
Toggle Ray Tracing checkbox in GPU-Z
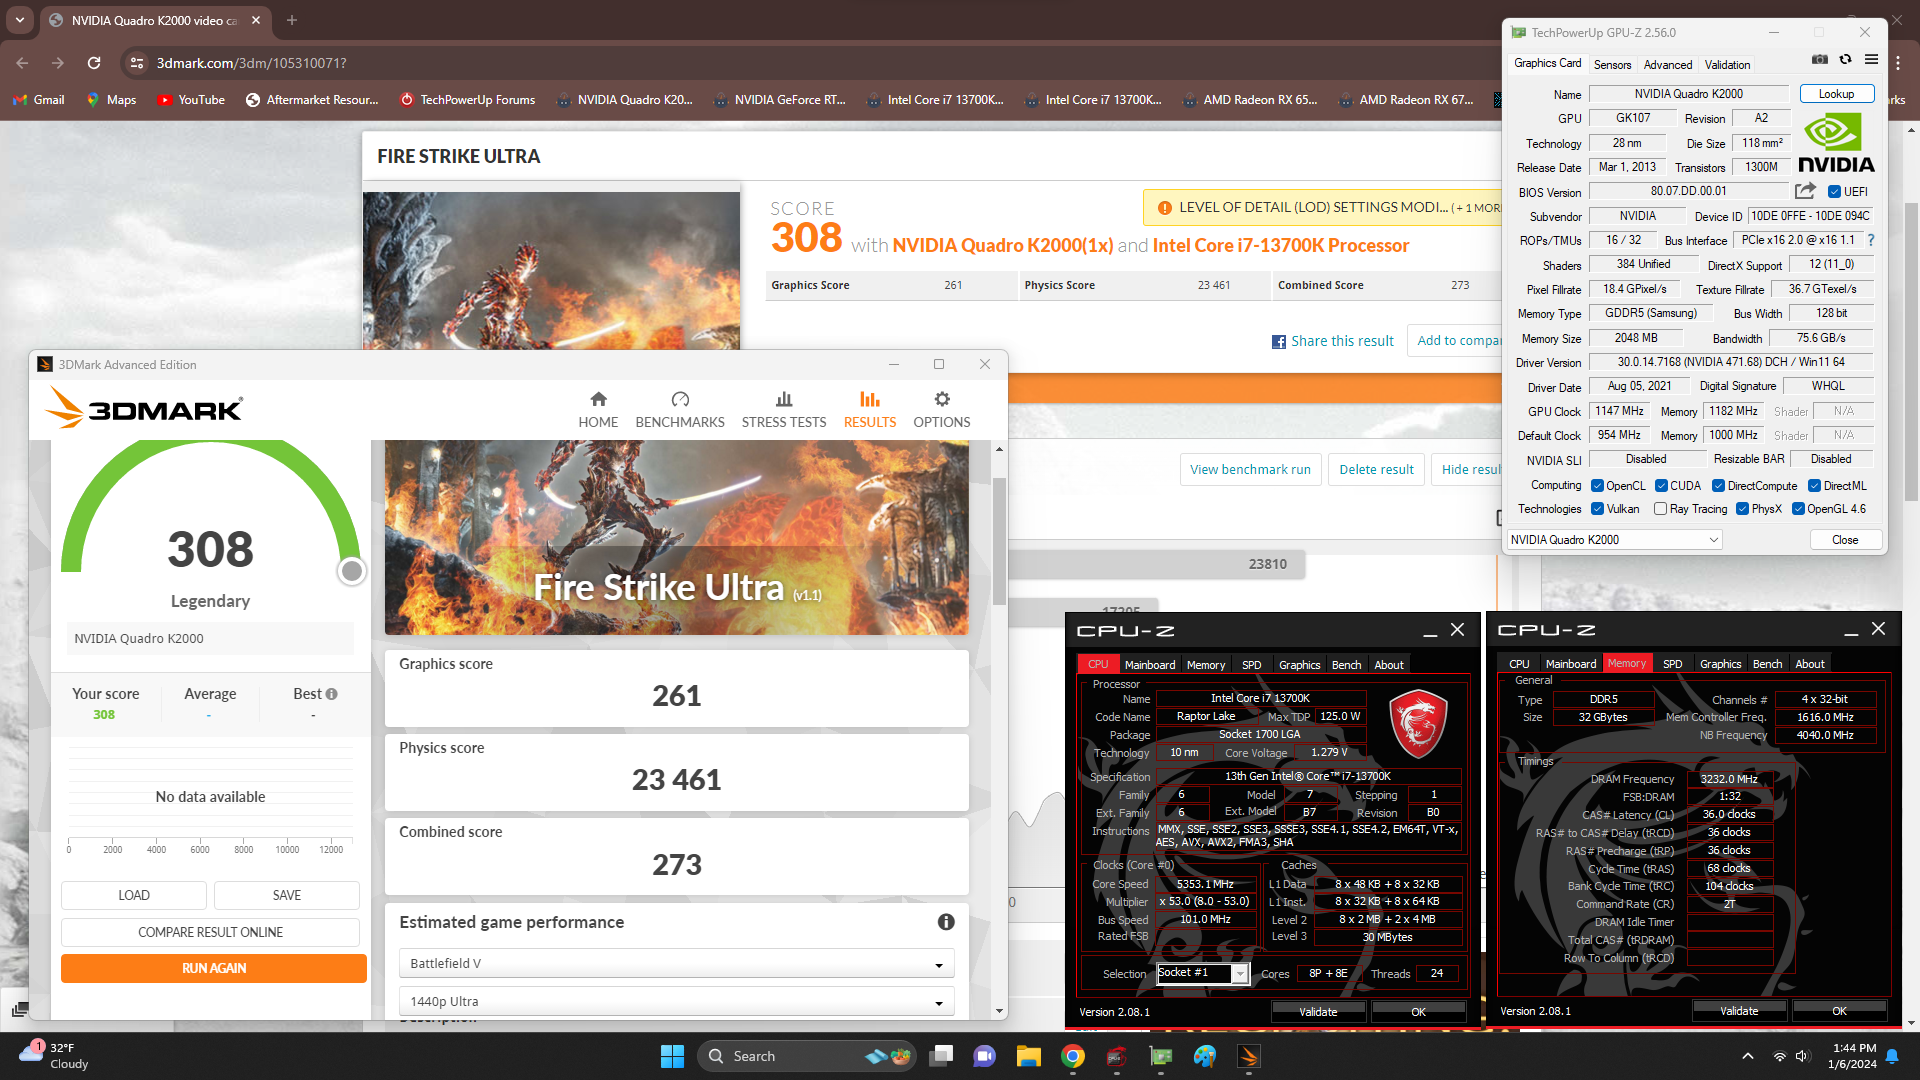pos(1661,509)
